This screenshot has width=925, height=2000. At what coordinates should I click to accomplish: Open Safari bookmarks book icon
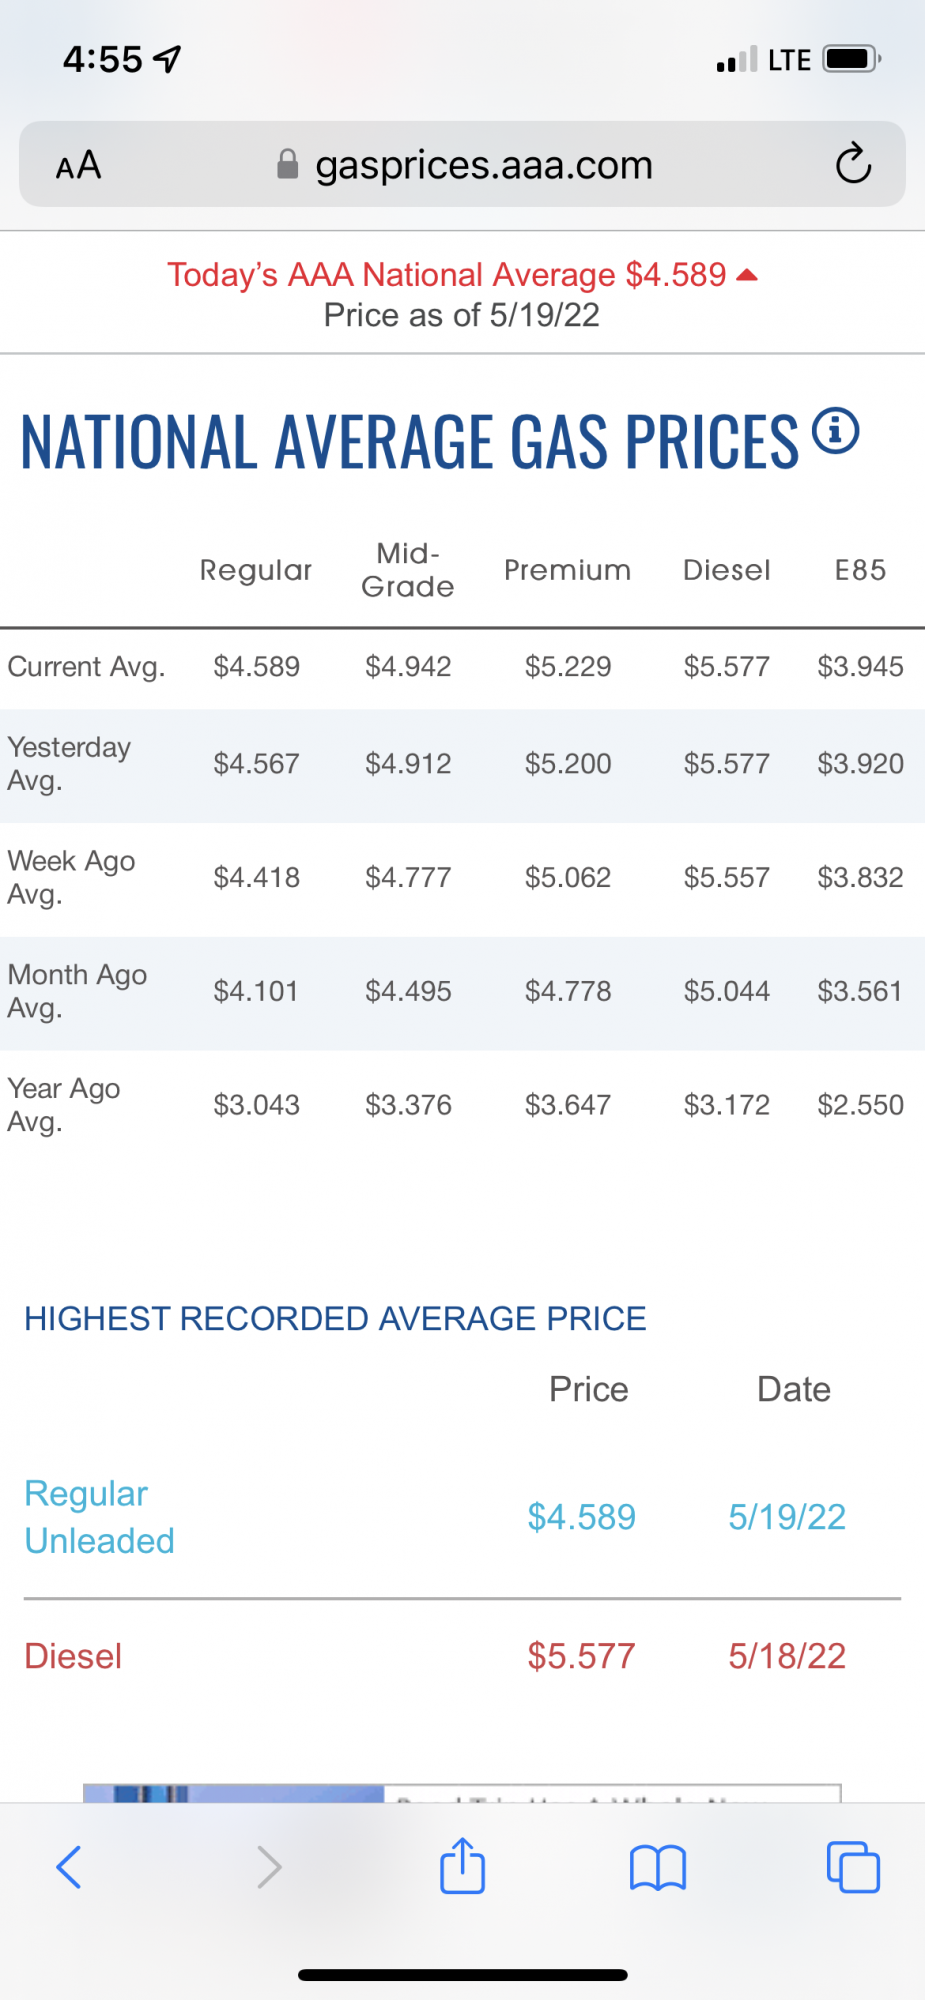(657, 1866)
